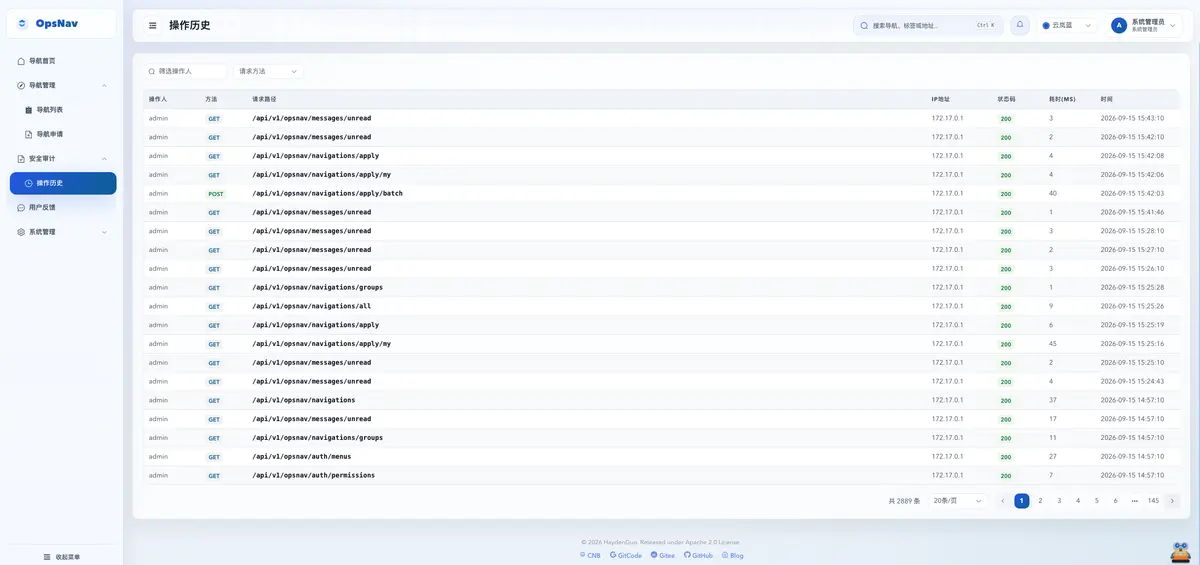Open 导航列表 menu item
Image resolution: width=1200 pixels, height=565 pixels.
tap(63, 110)
